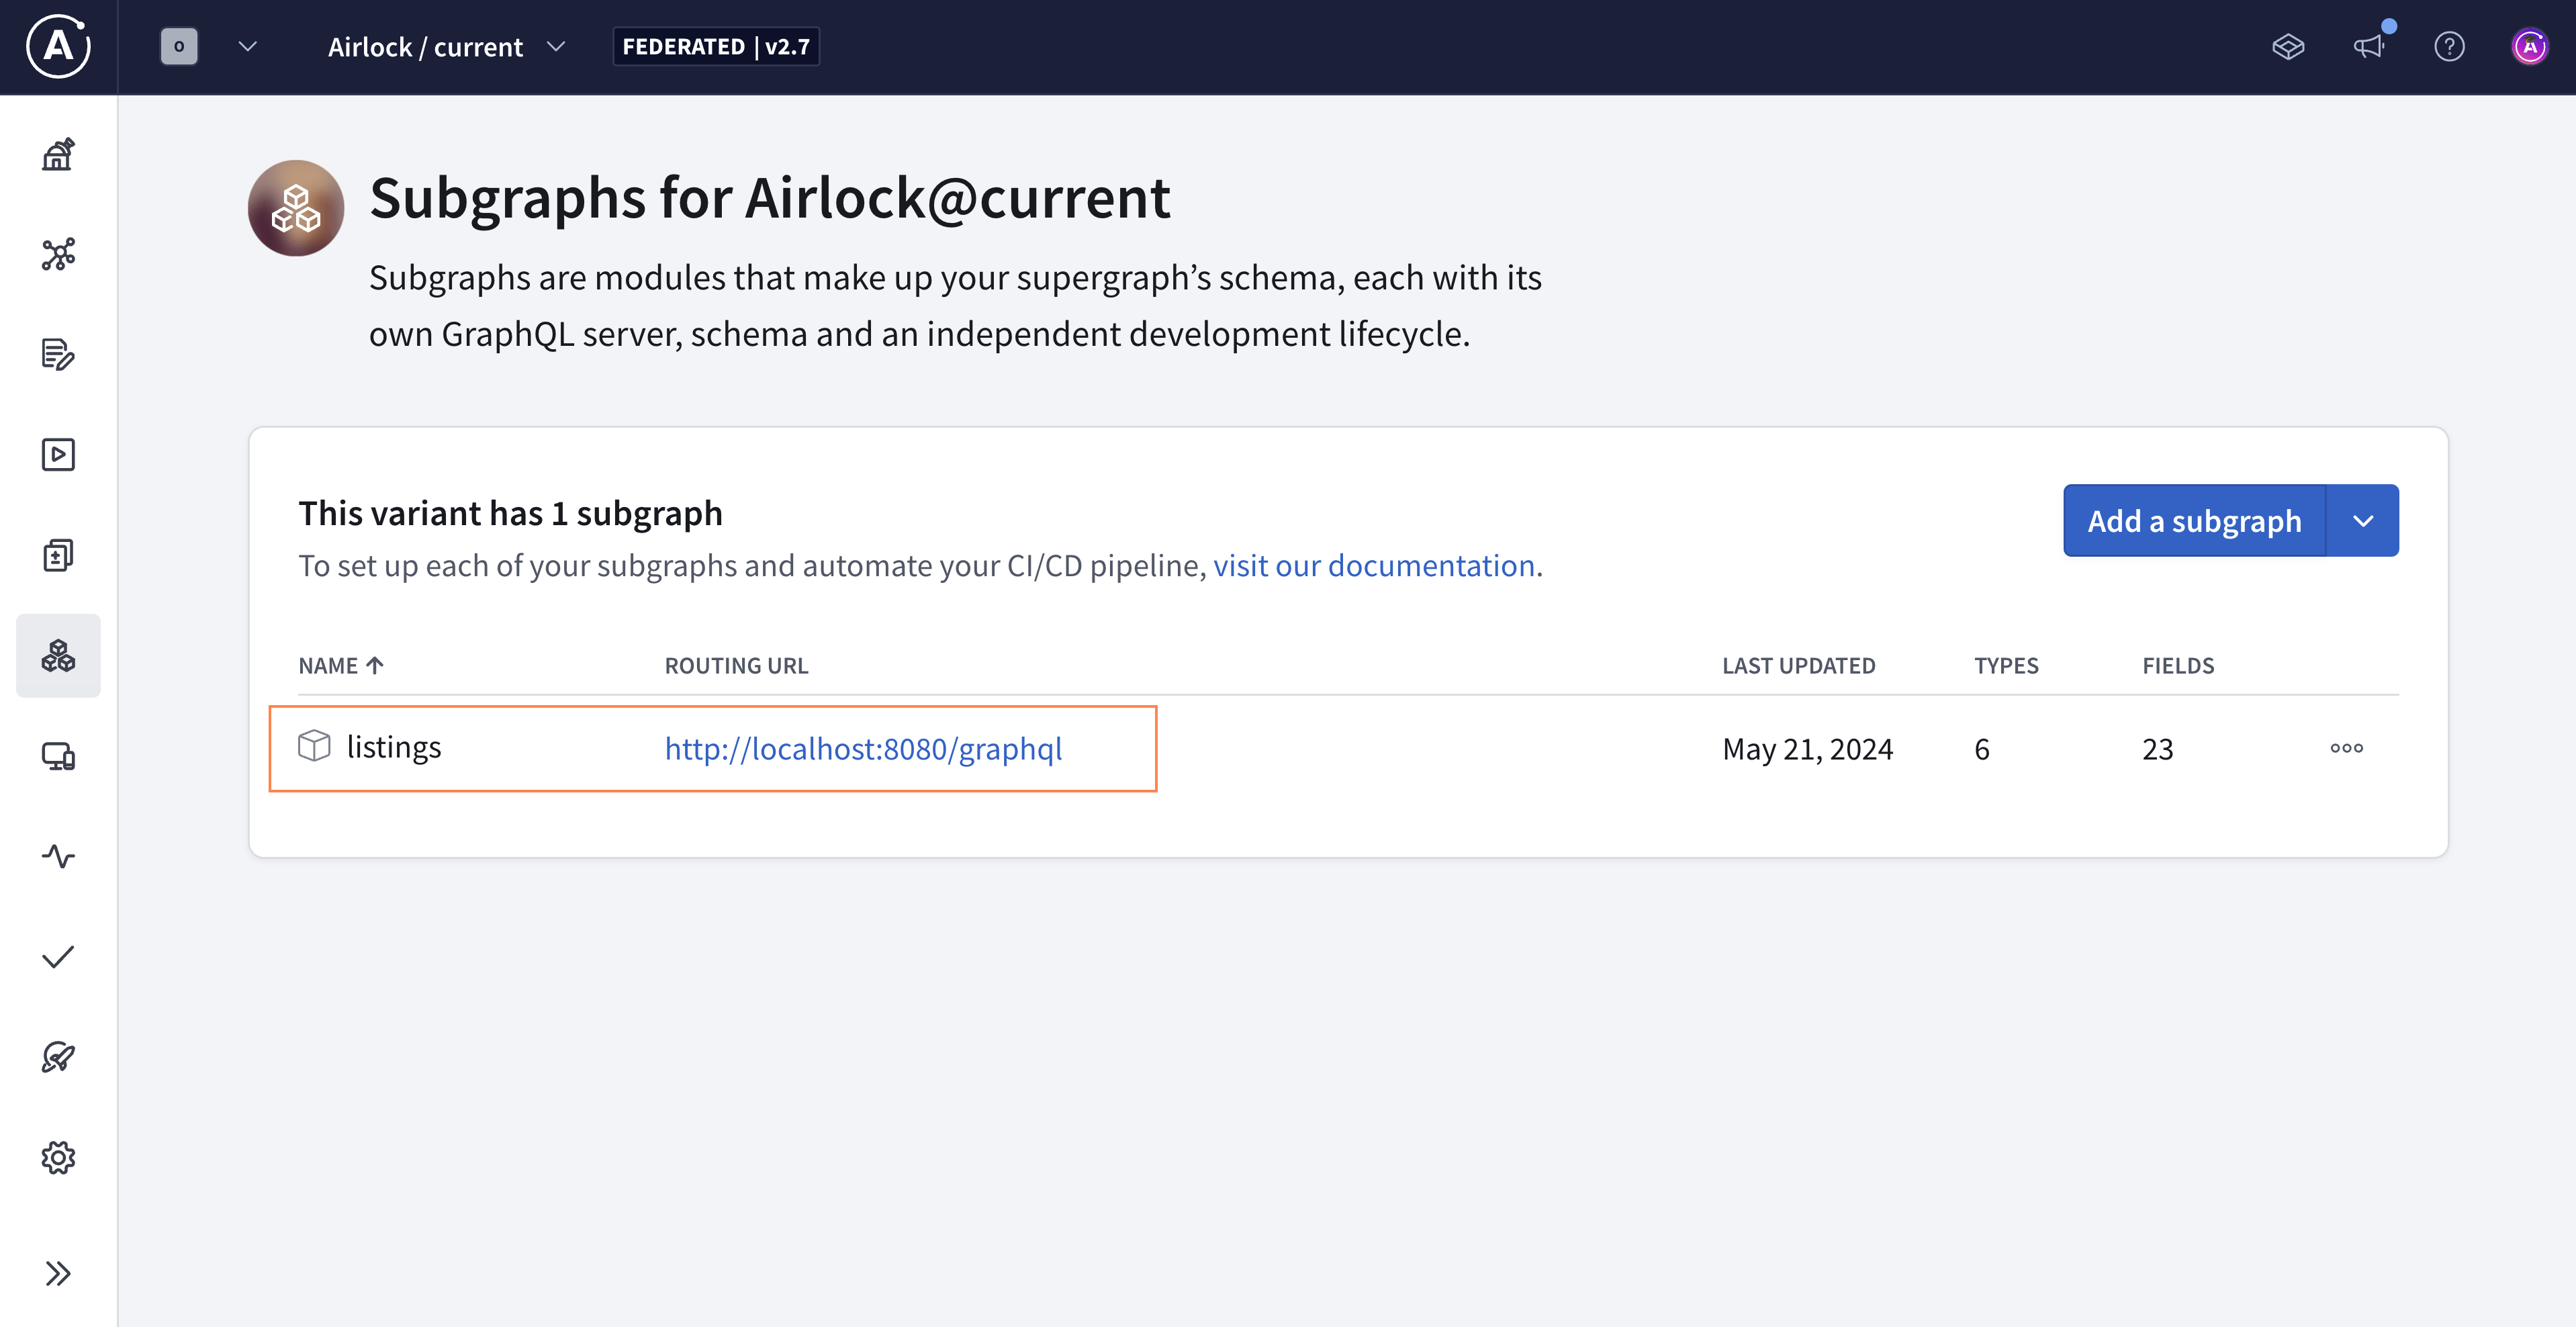View Insights via the activity pulse icon
Image resolution: width=2576 pixels, height=1327 pixels.
pyautogui.click(x=58, y=856)
